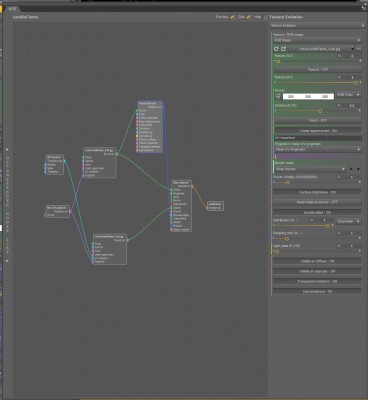
Task: Expand the Mesh UV Projection dropdown
Action: coord(318,150)
